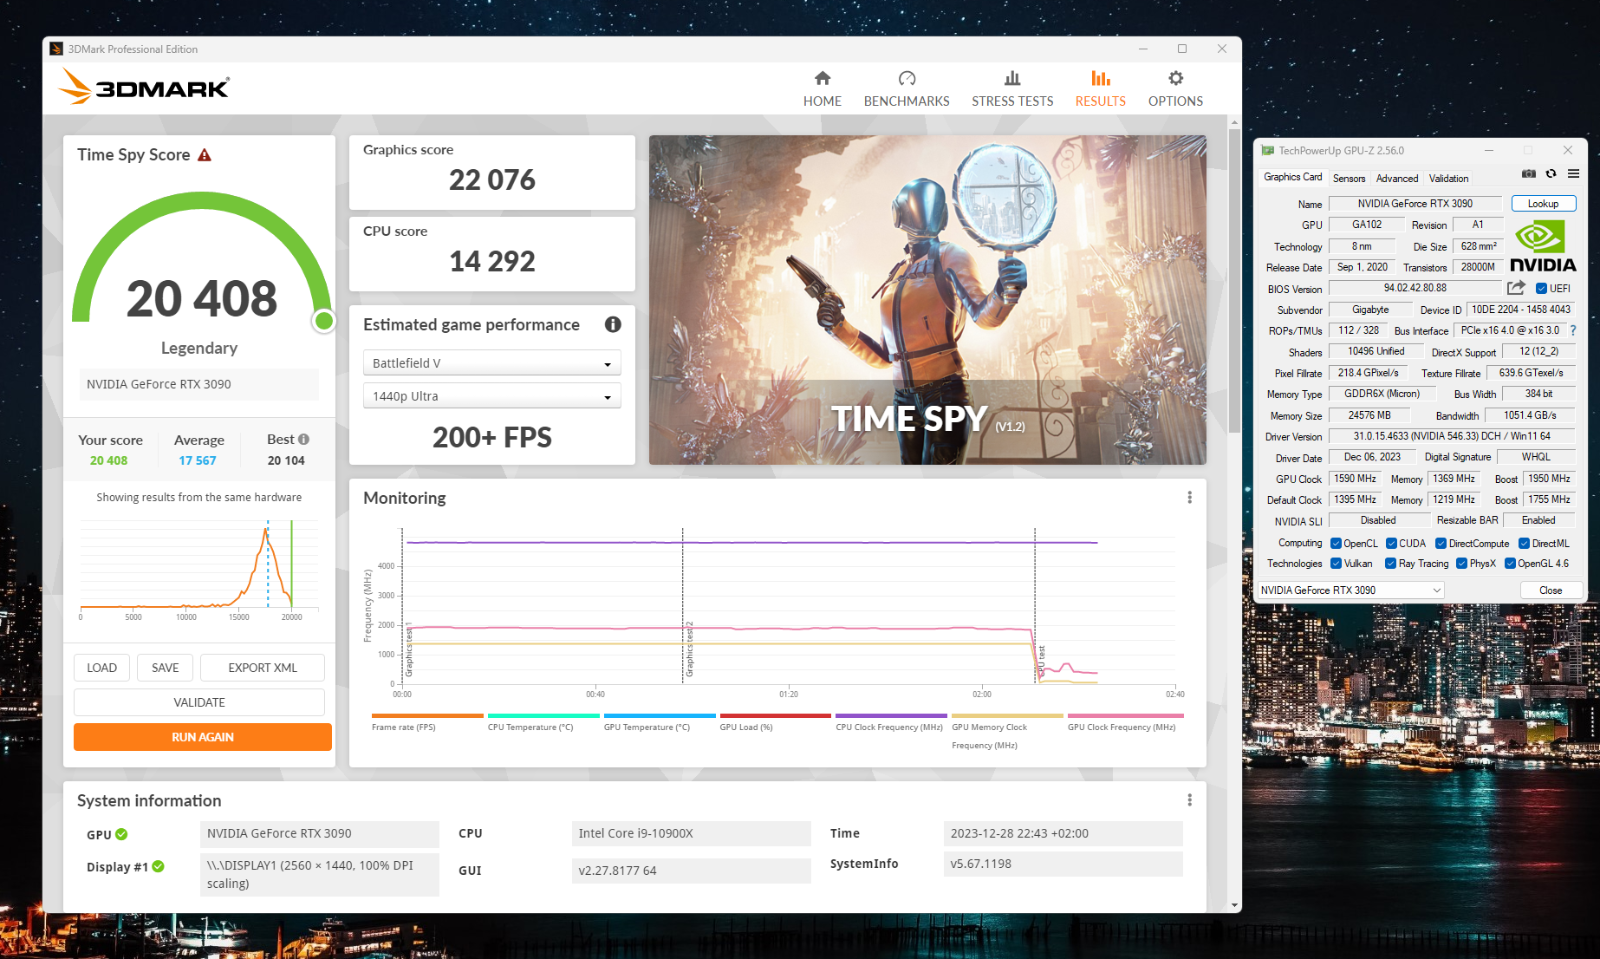Click the 3DMark title bar app icon
The height and width of the screenshot is (959, 1600).
pyautogui.click(x=57, y=49)
